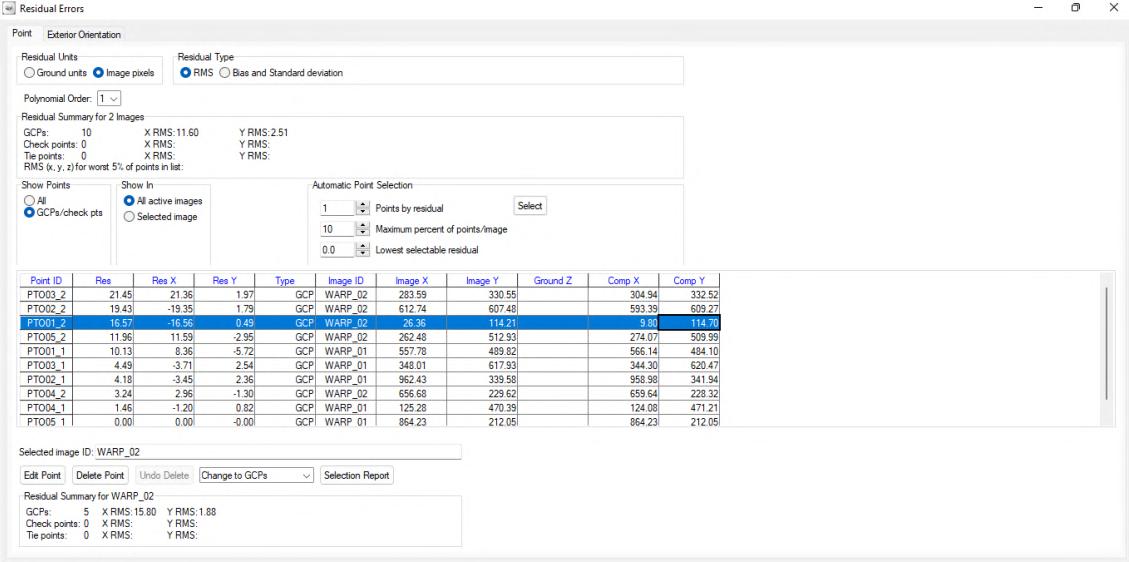Click the Select button

click(x=530, y=206)
